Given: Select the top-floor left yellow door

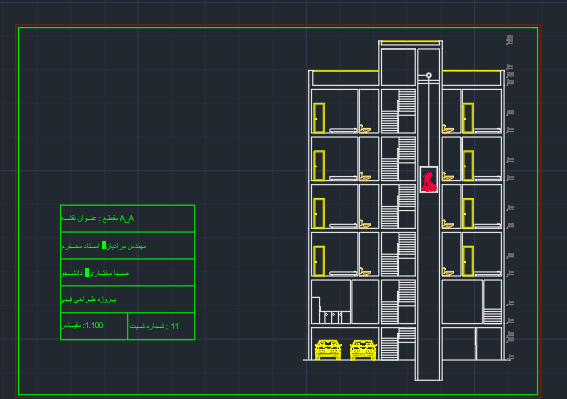Looking at the screenshot, I should pos(319,118).
